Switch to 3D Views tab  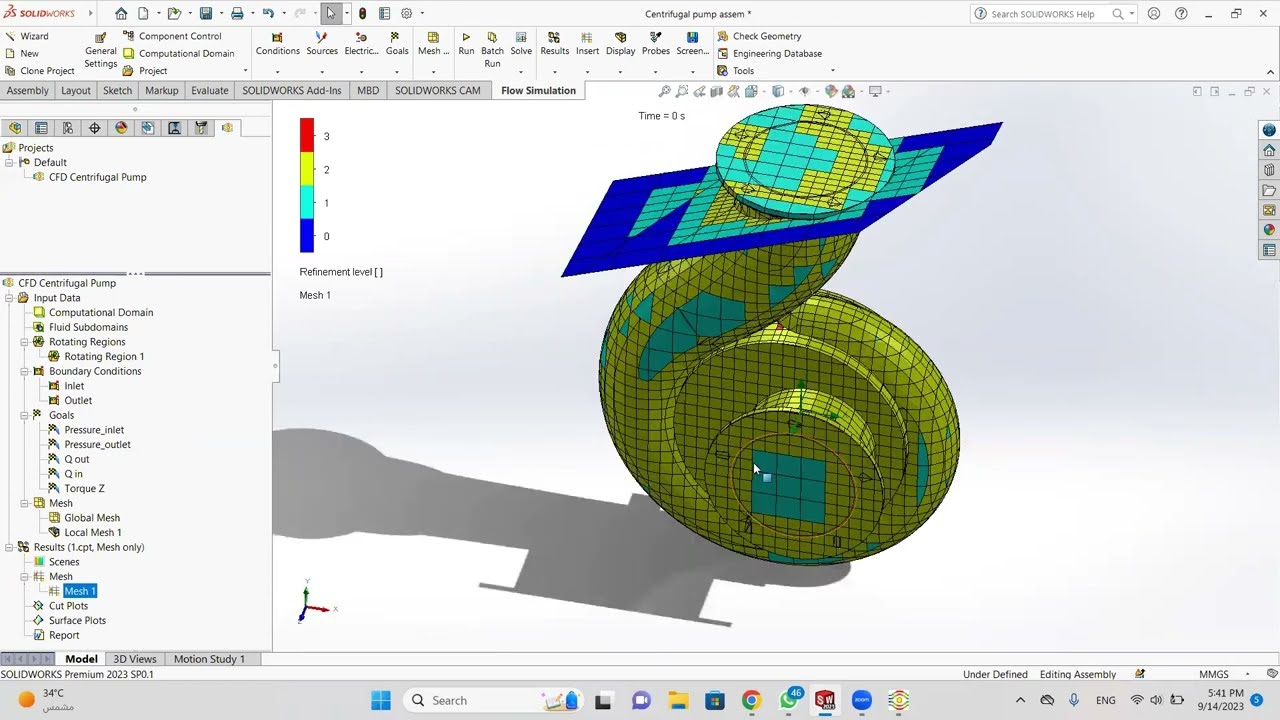tap(135, 659)
